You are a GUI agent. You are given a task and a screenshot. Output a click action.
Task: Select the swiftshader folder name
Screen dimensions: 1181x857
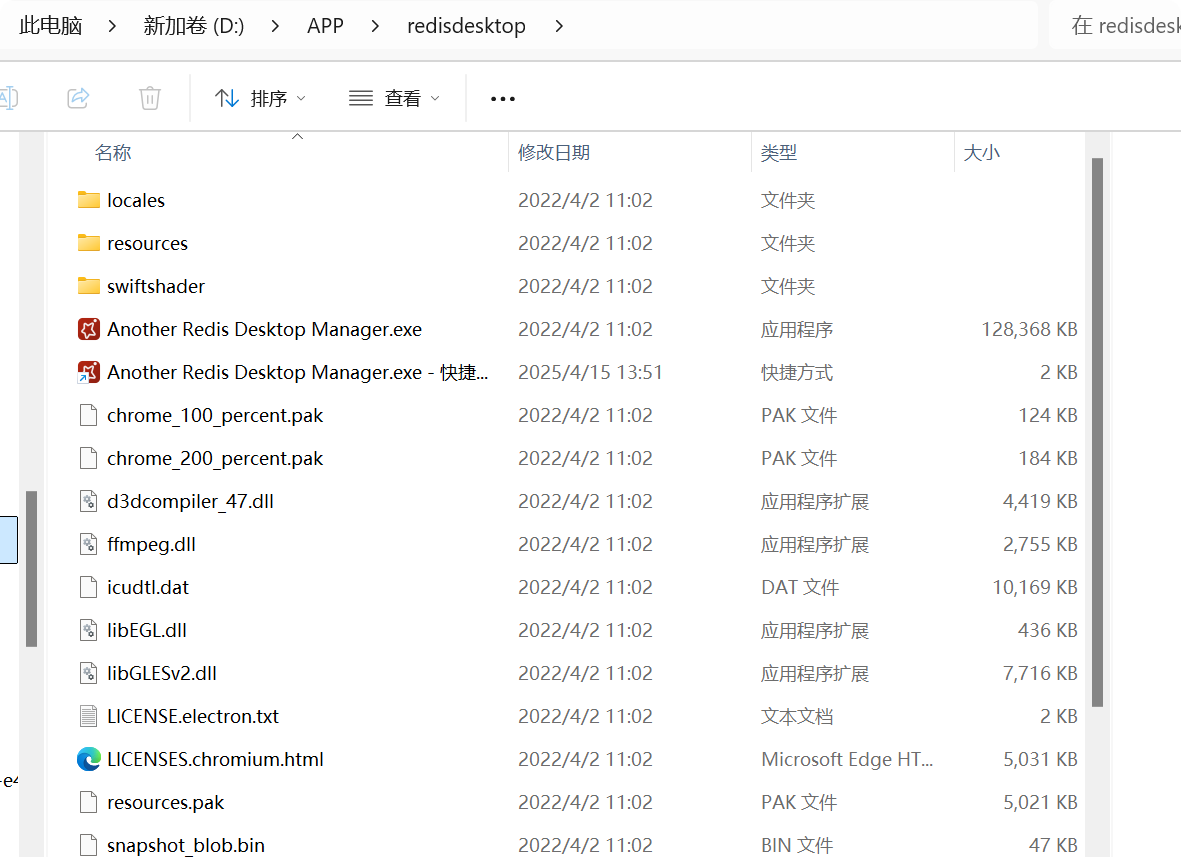point(156,286)
